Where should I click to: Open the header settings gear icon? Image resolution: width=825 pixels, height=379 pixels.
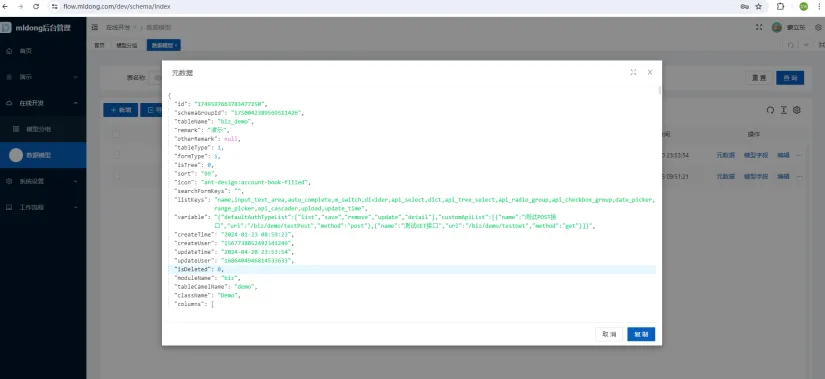pos(818,27)
